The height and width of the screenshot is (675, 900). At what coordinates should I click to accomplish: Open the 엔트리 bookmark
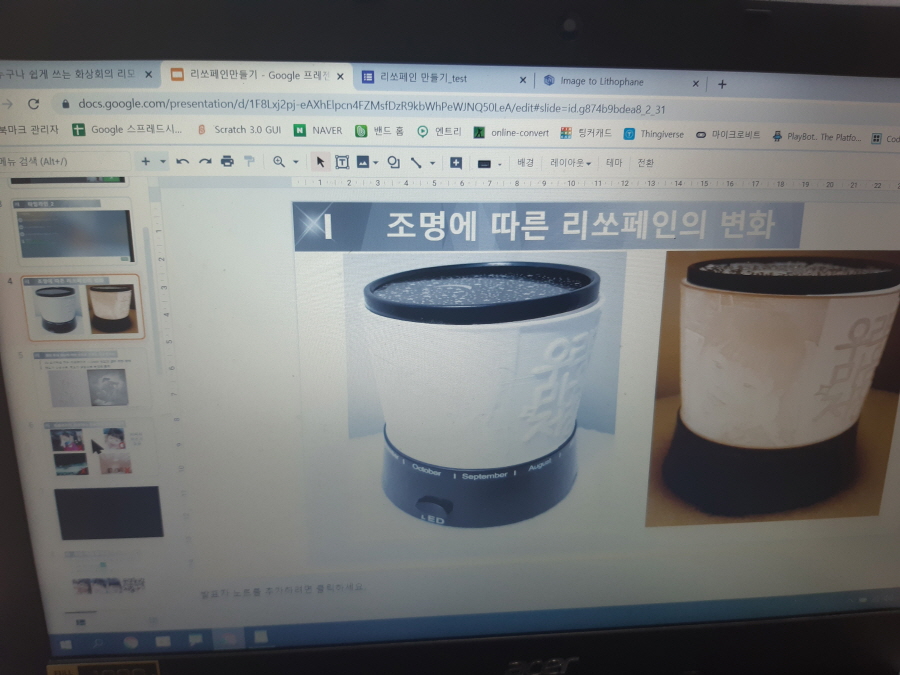coord(439,132)
